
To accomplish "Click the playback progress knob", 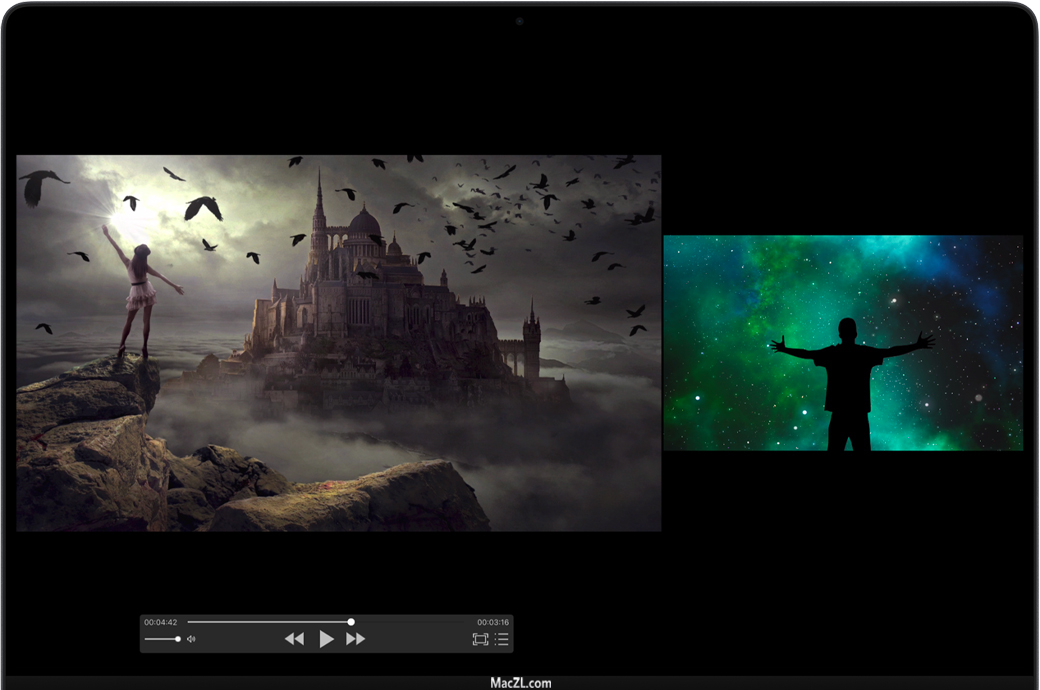I will point(351,622).
